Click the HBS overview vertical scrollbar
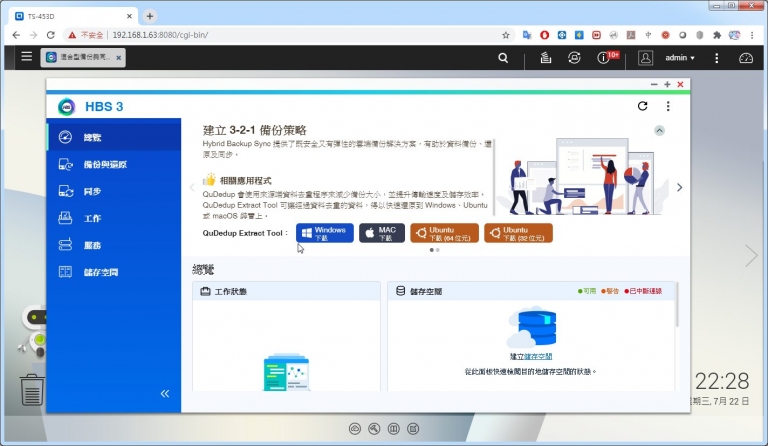The image size is (768, 446). [x=677, y=305]
